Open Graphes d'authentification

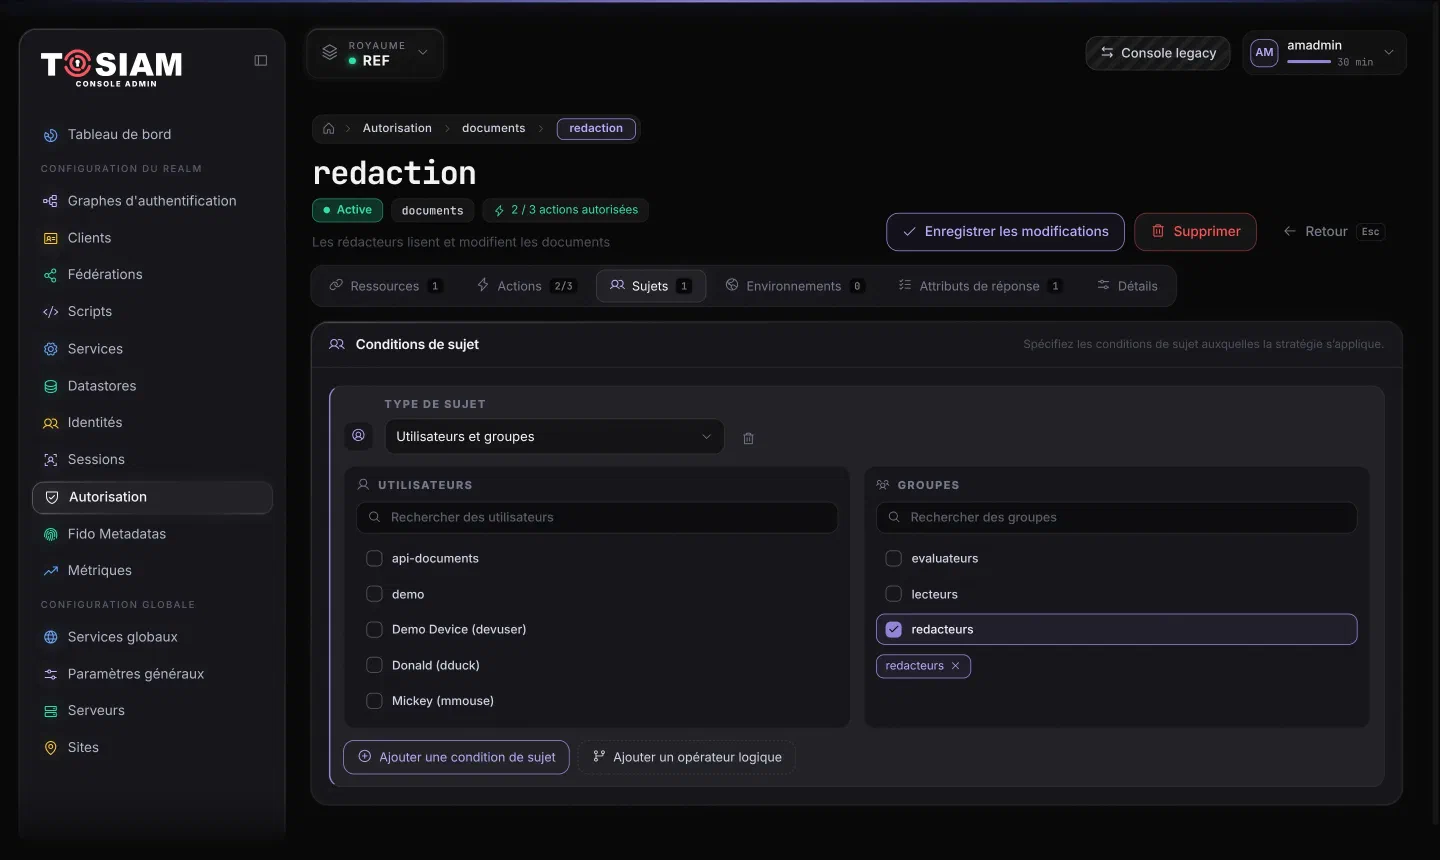152,201
